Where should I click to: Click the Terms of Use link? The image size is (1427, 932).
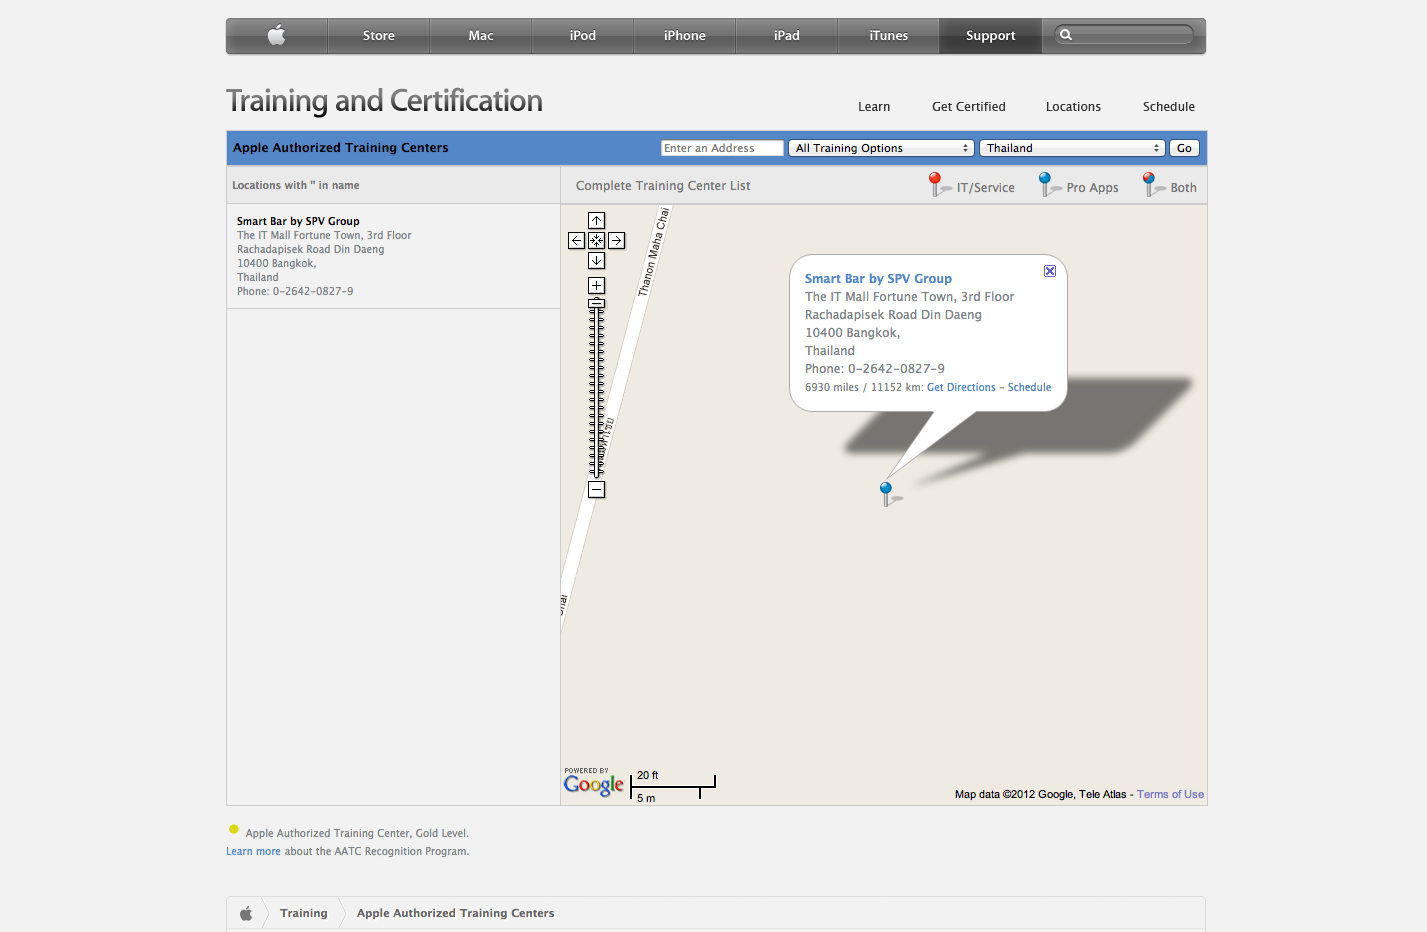point(1170,795)
